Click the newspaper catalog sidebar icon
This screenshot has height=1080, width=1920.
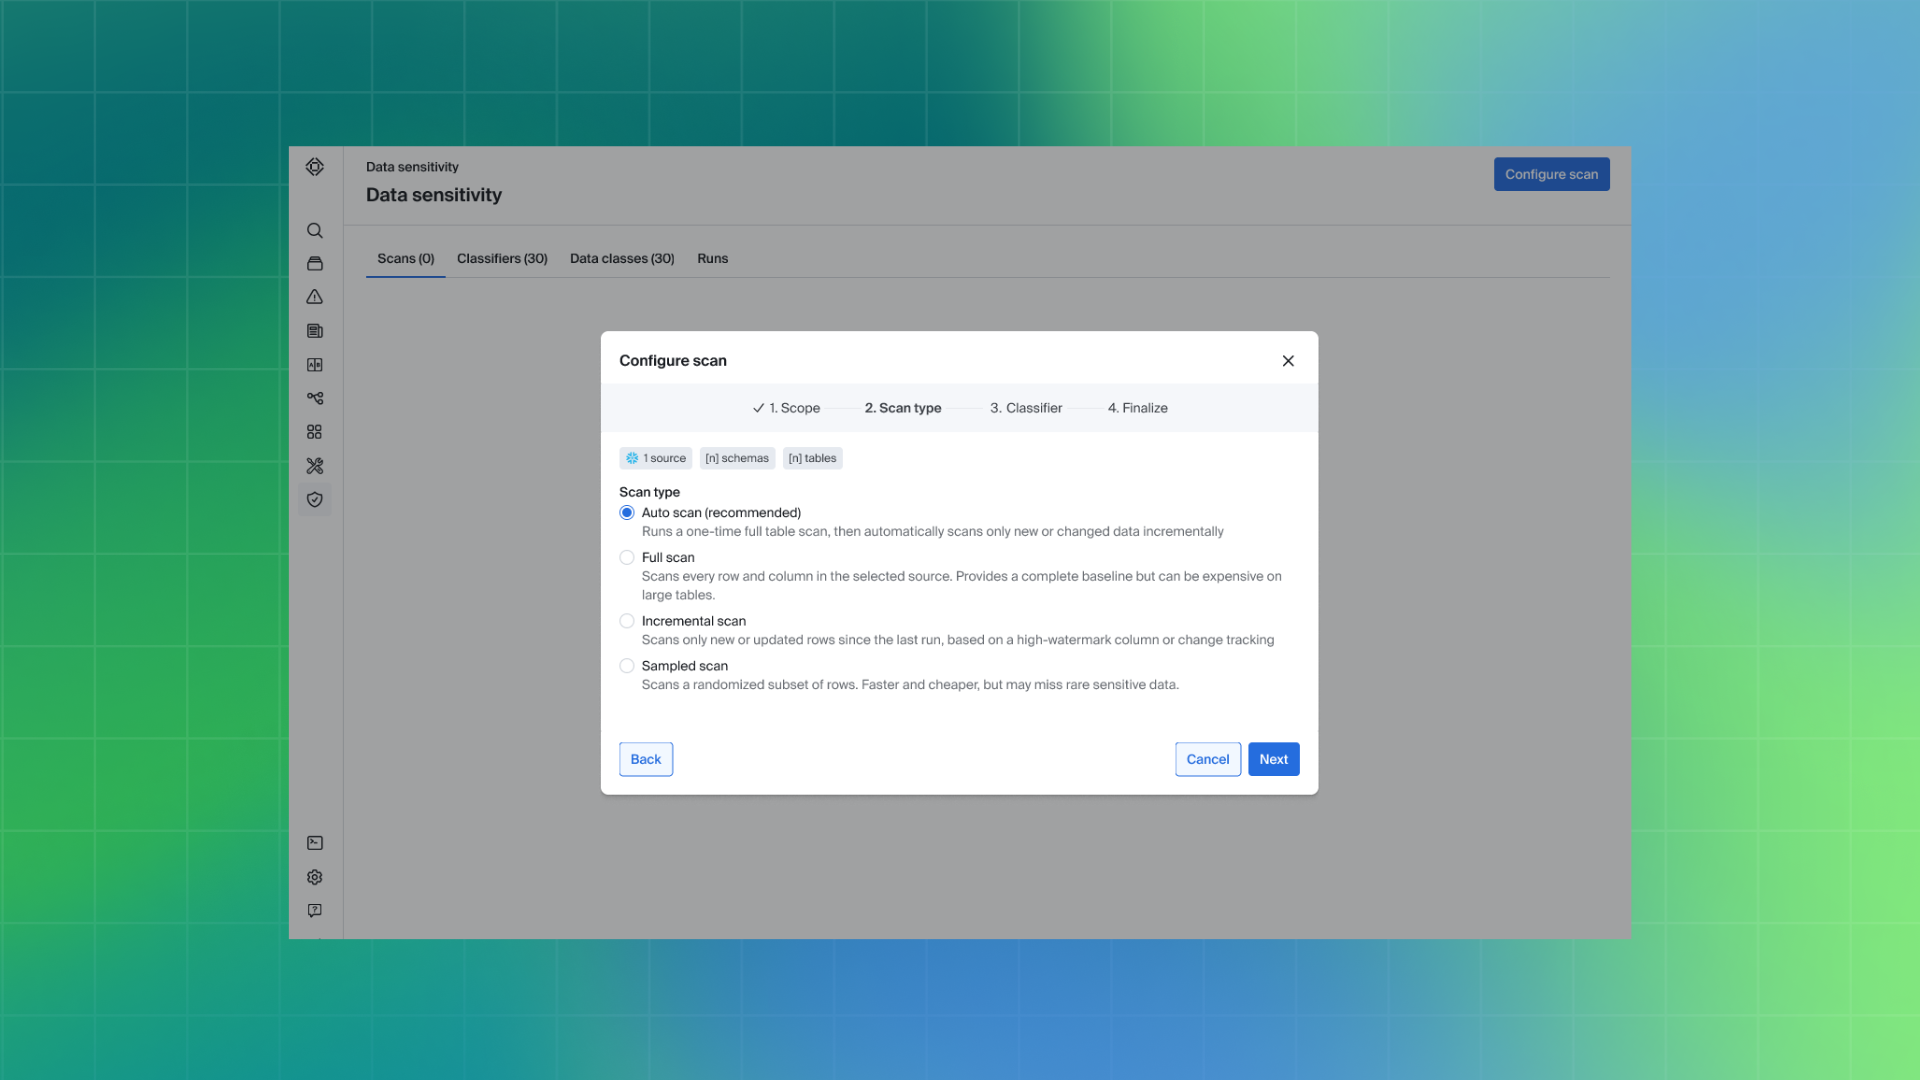(314, 331)
